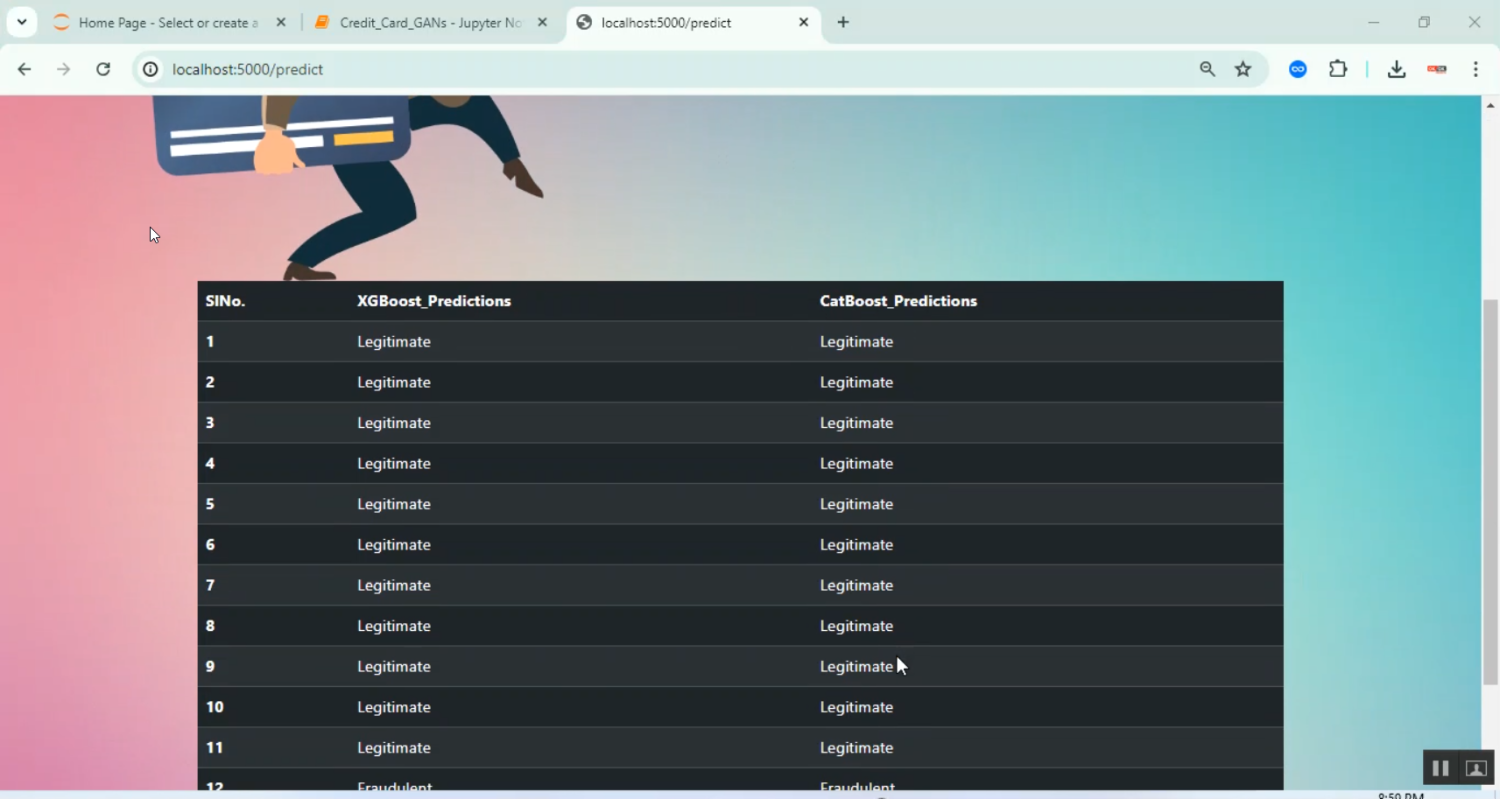This screenshot has height=799, width=1500.
Task: Click the address bar URL field
Action: 660,69
